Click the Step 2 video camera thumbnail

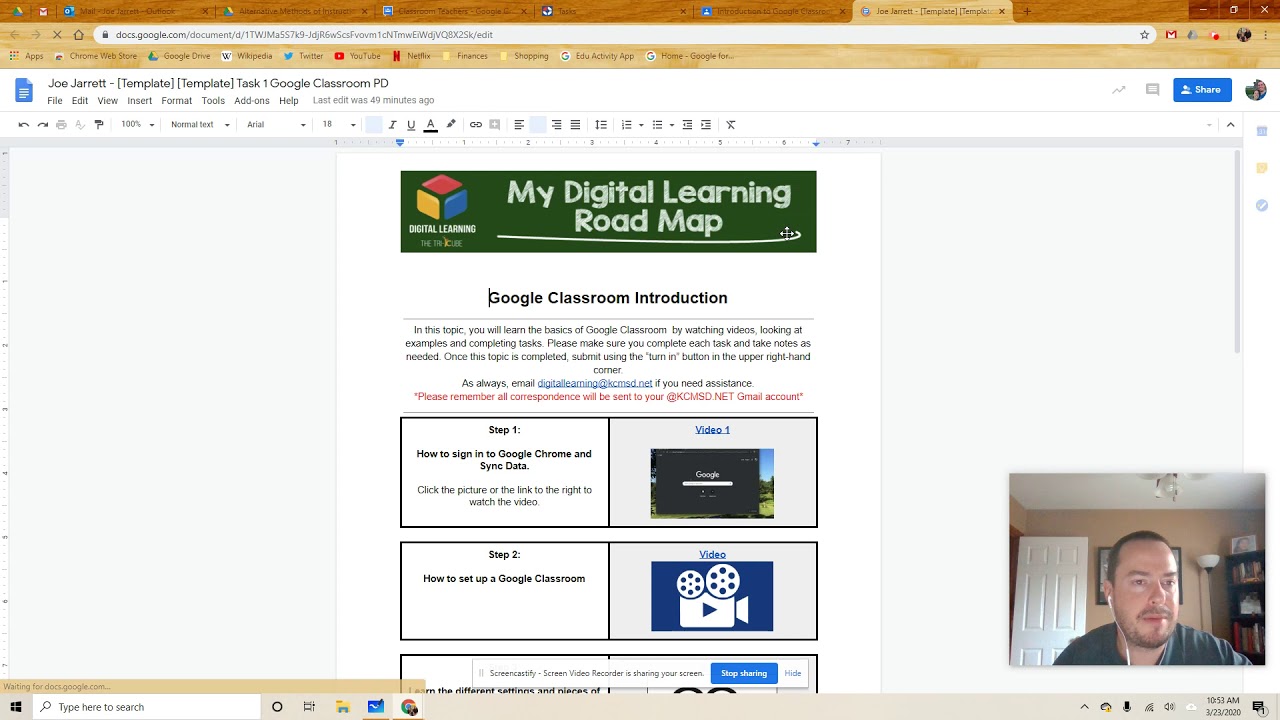(712, 597)
